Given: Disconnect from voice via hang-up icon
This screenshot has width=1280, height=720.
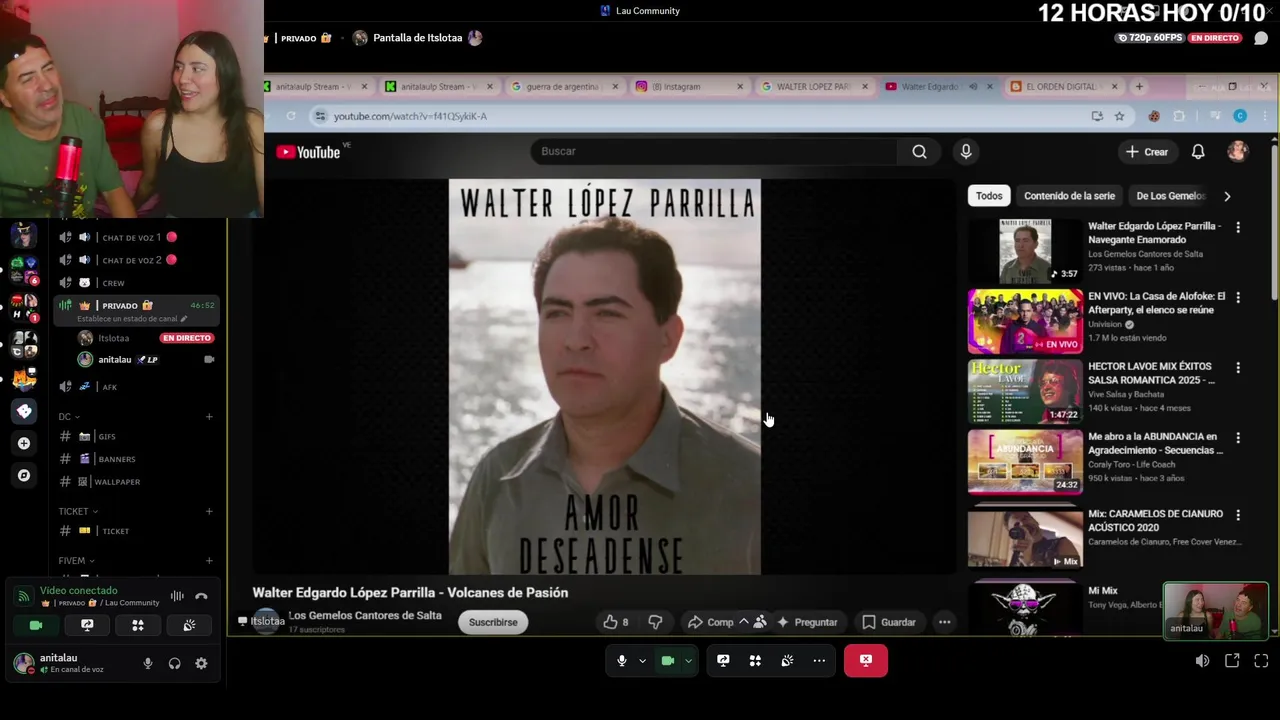Looking at the screenshot, I should coord(201,596).
